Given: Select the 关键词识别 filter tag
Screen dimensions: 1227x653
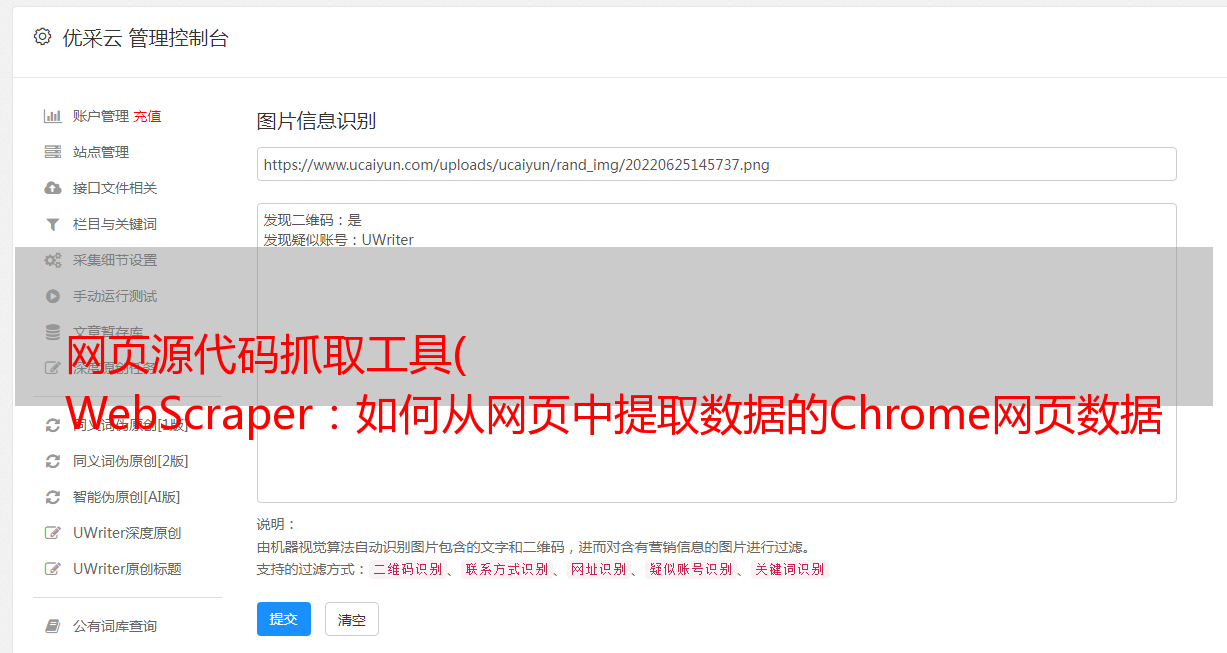Looking at the screenshot, I should pyautogui.click(x=790, y=569).
